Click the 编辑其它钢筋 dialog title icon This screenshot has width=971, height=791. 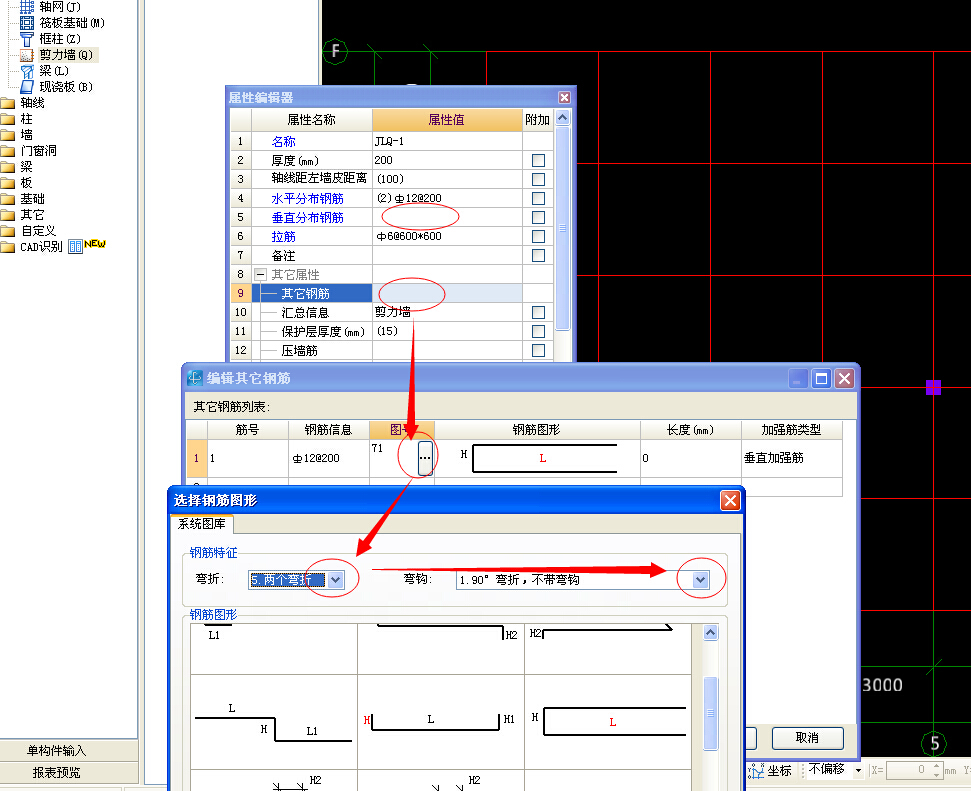[195, 378]
